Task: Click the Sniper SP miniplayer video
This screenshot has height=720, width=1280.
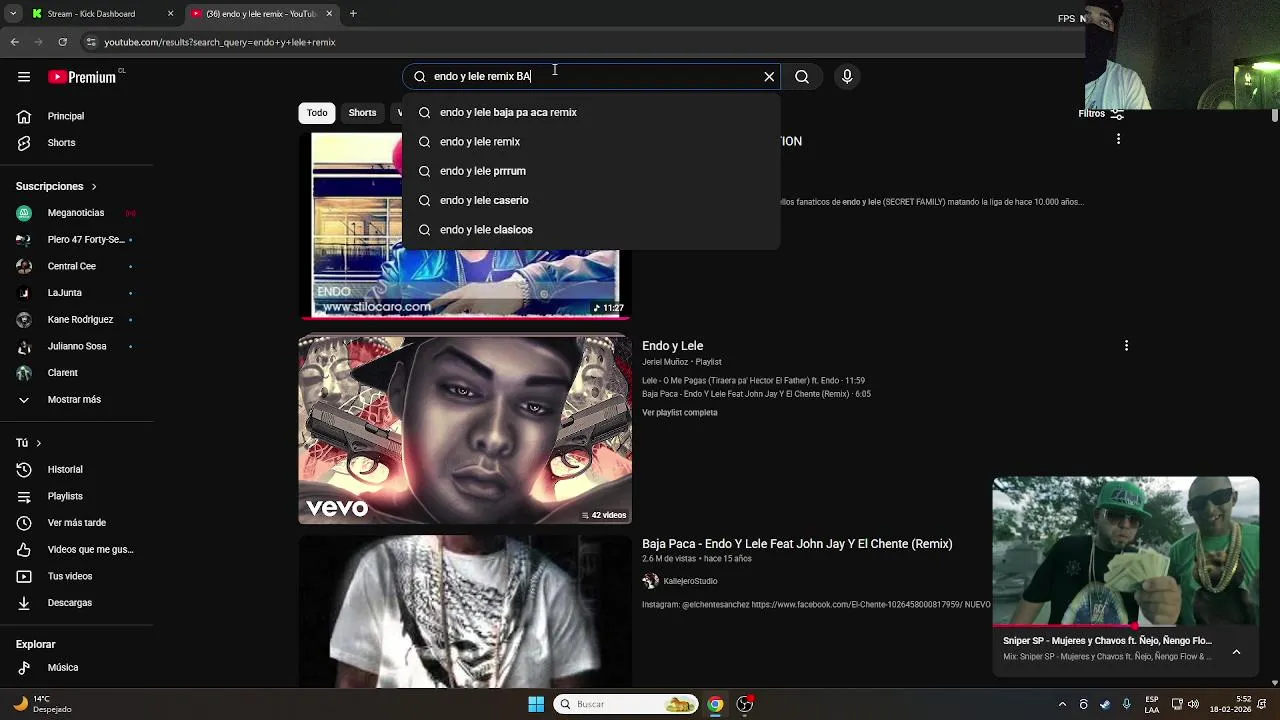Action: [1126, 552]
